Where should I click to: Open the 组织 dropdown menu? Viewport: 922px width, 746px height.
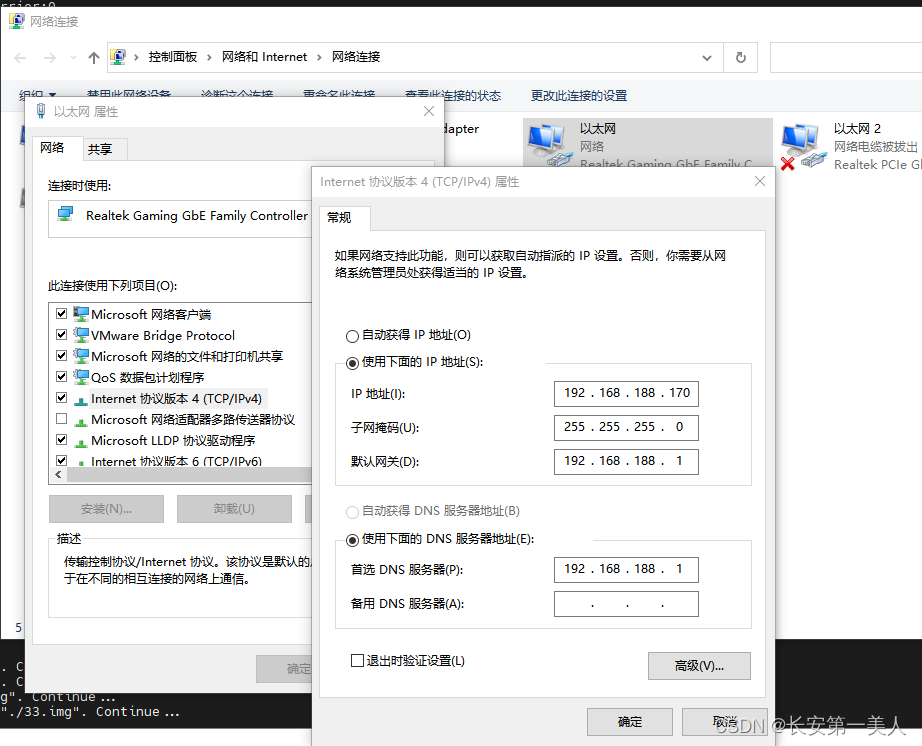pos(37,95)
